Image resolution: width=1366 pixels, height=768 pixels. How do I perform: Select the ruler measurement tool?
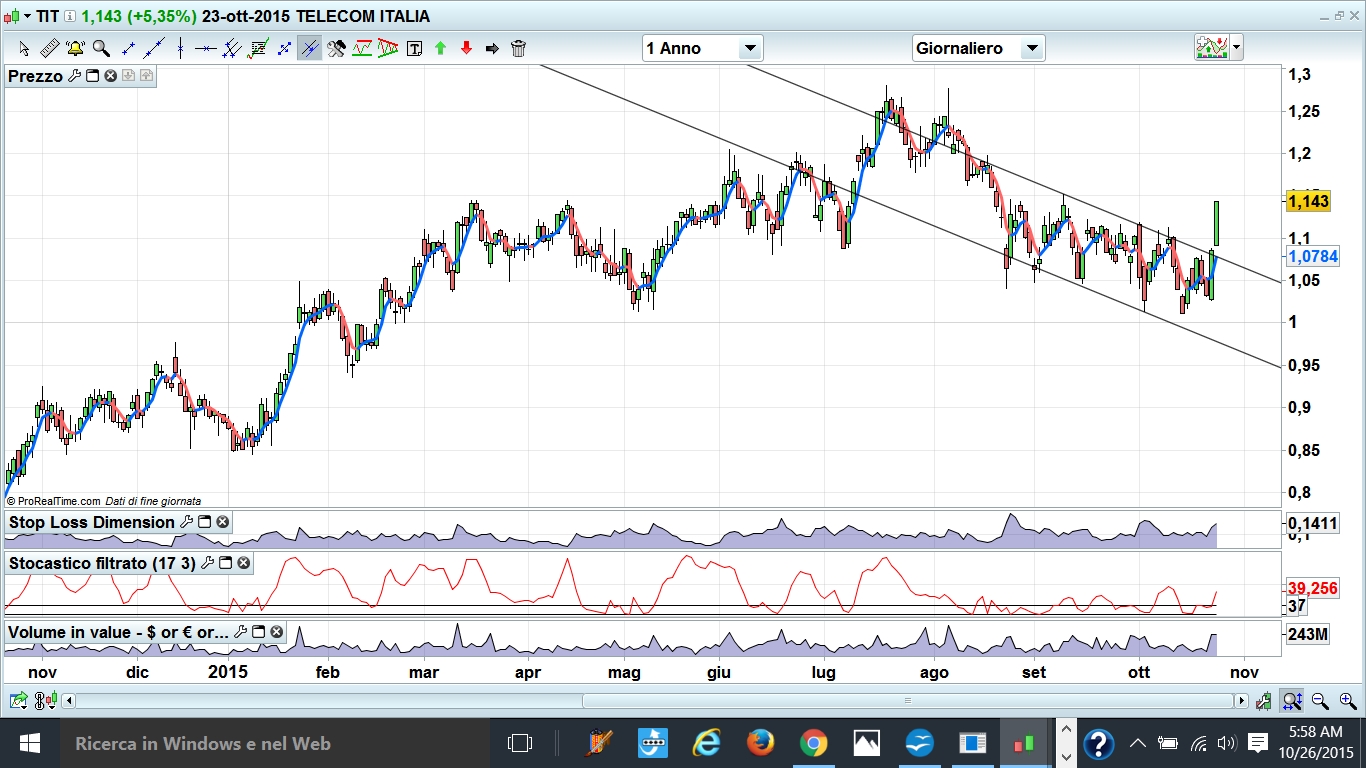(49, 48)
